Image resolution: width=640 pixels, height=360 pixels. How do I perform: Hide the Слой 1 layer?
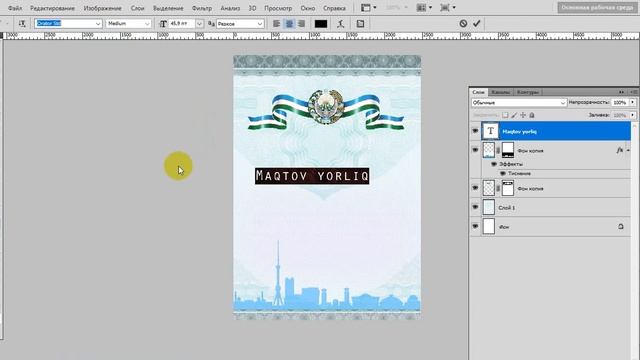[x=475, y=207]
